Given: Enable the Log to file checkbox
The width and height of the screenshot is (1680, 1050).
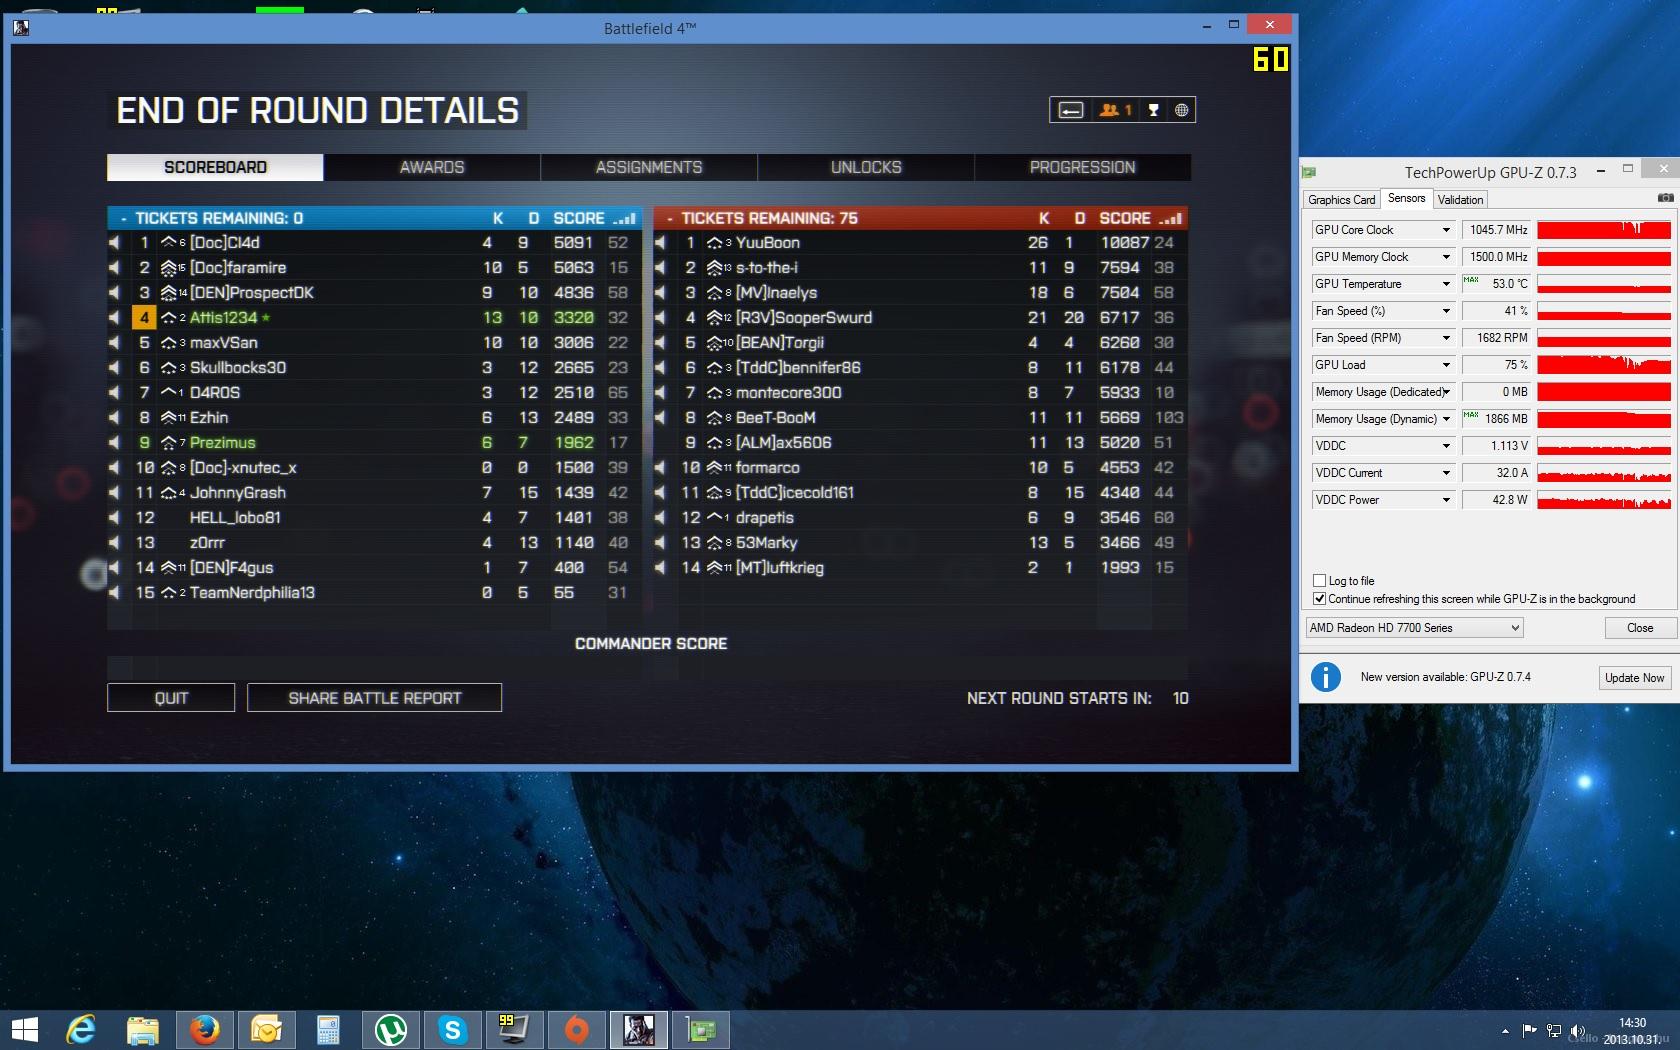Looking at the screenshot, I should pos(1319,580).
